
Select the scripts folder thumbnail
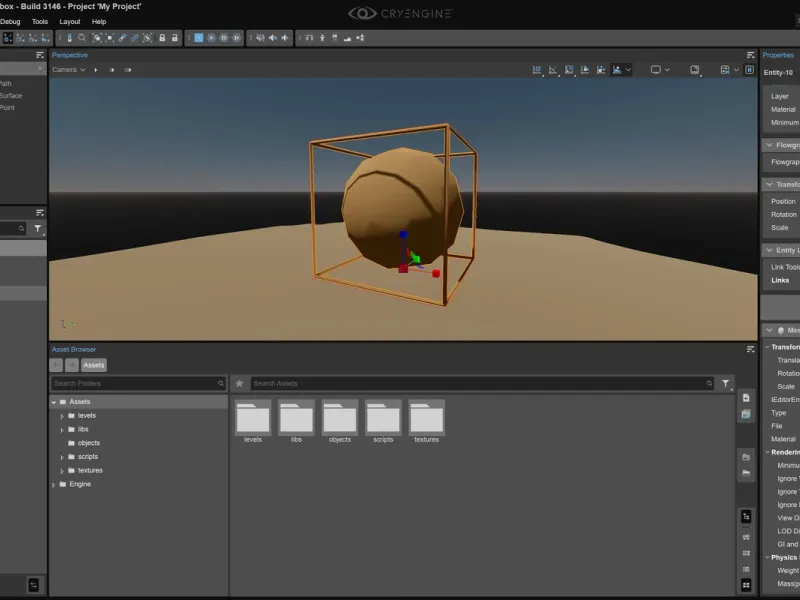(383, 421)
